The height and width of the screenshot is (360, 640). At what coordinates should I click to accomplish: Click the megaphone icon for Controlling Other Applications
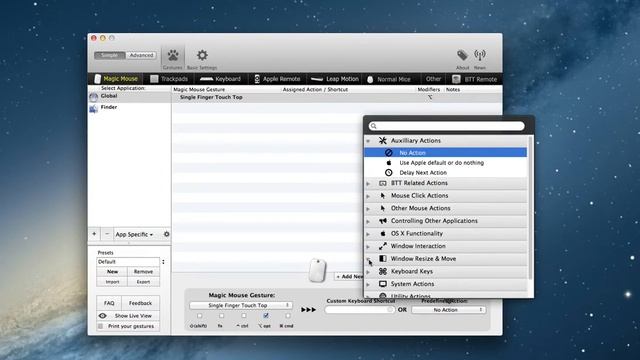[382, 221]
